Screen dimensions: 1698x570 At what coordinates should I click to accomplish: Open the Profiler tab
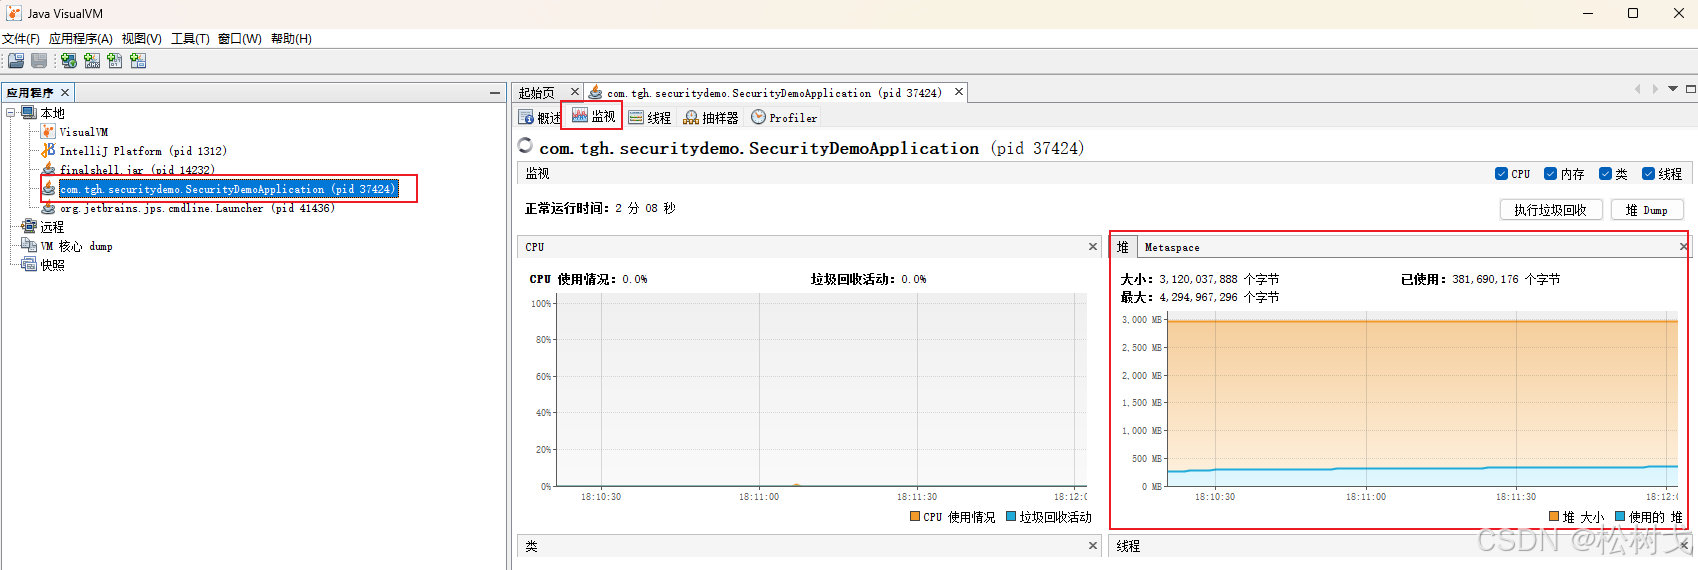(784, 118)
